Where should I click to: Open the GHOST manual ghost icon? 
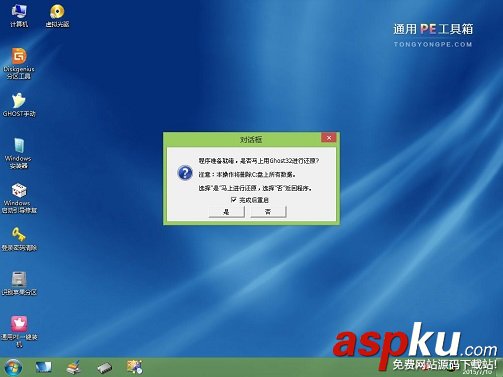click(19, 105)
